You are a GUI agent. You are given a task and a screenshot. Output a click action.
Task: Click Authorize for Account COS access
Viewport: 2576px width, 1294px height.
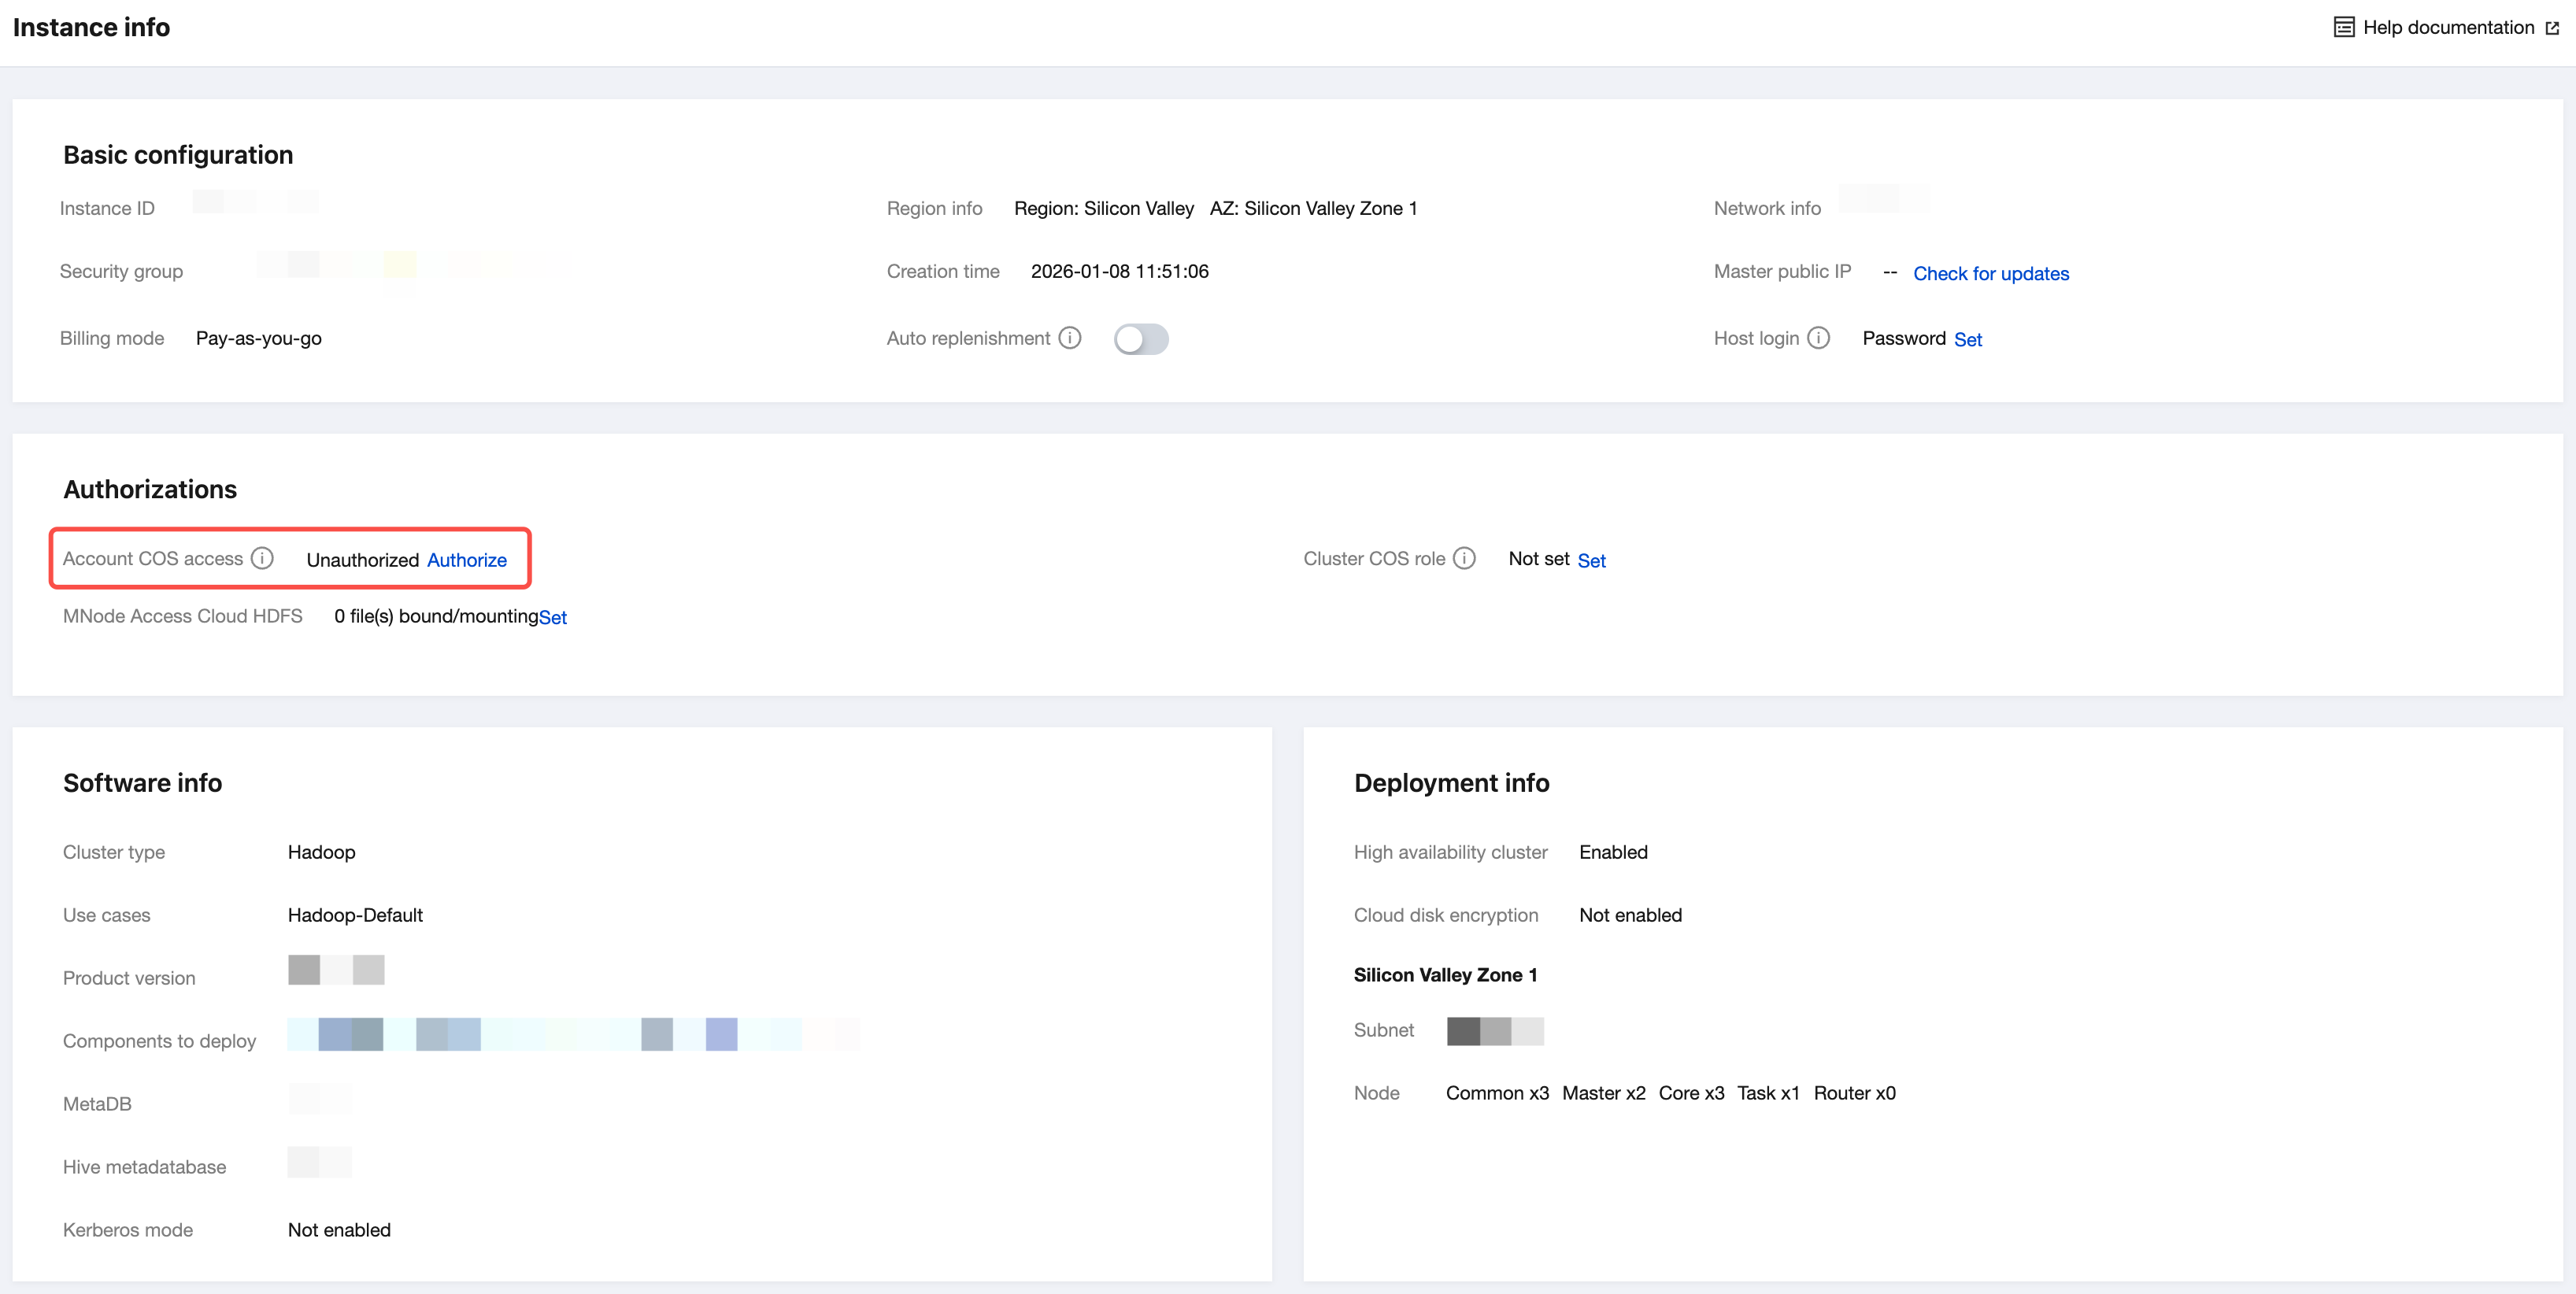[x=466, y=560]
